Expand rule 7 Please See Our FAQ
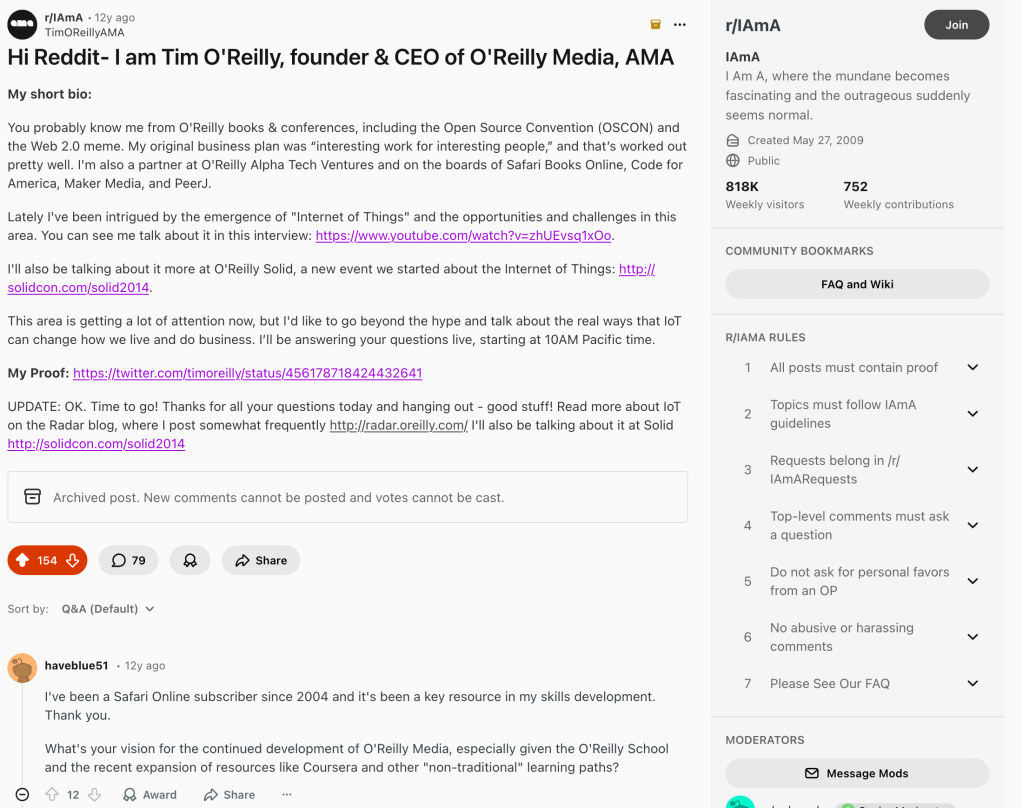1023x808 pixels. (x=972, y=684)
